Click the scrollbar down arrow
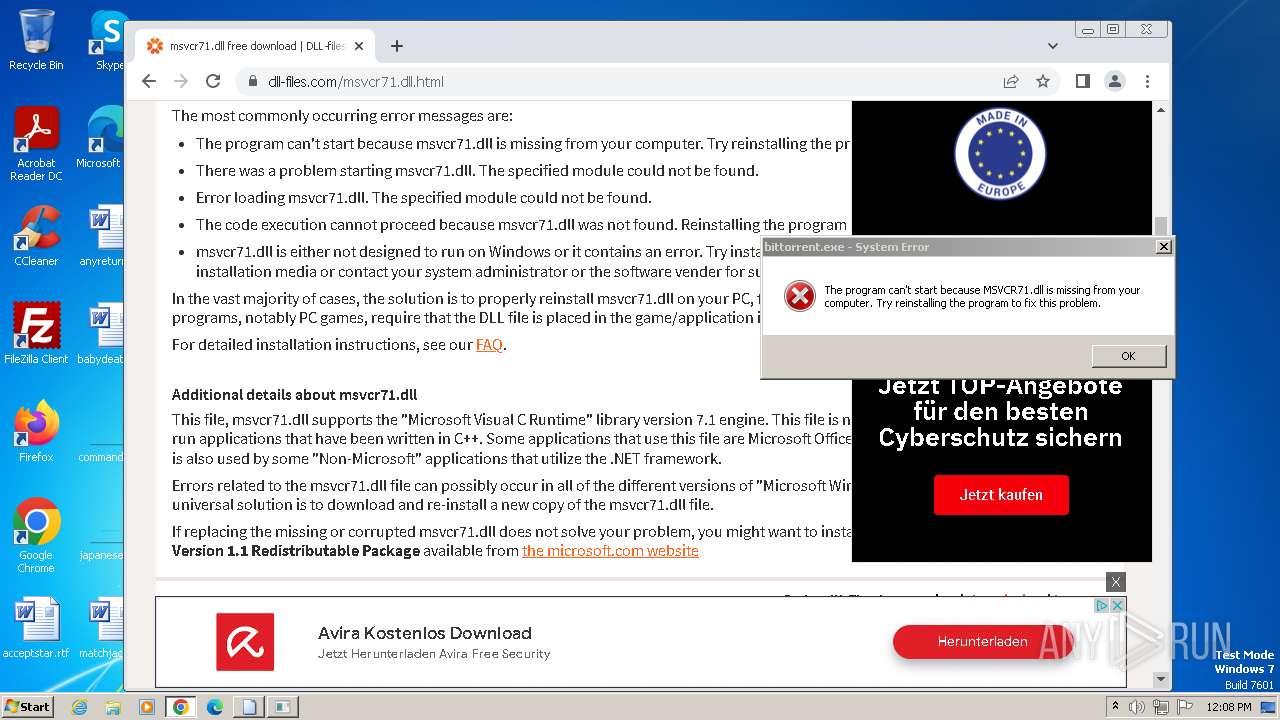Screen dimensions: 1280x720 pos(1160,680)
